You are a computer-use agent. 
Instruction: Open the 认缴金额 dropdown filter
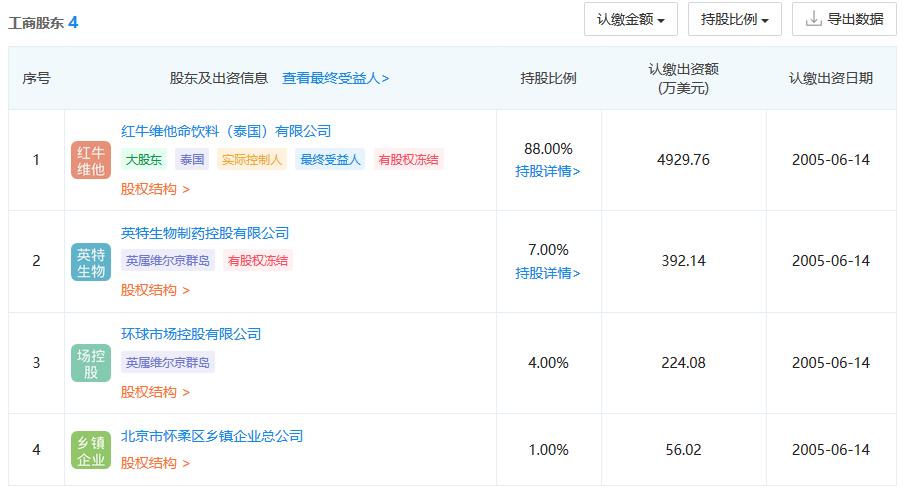[631, 19]
